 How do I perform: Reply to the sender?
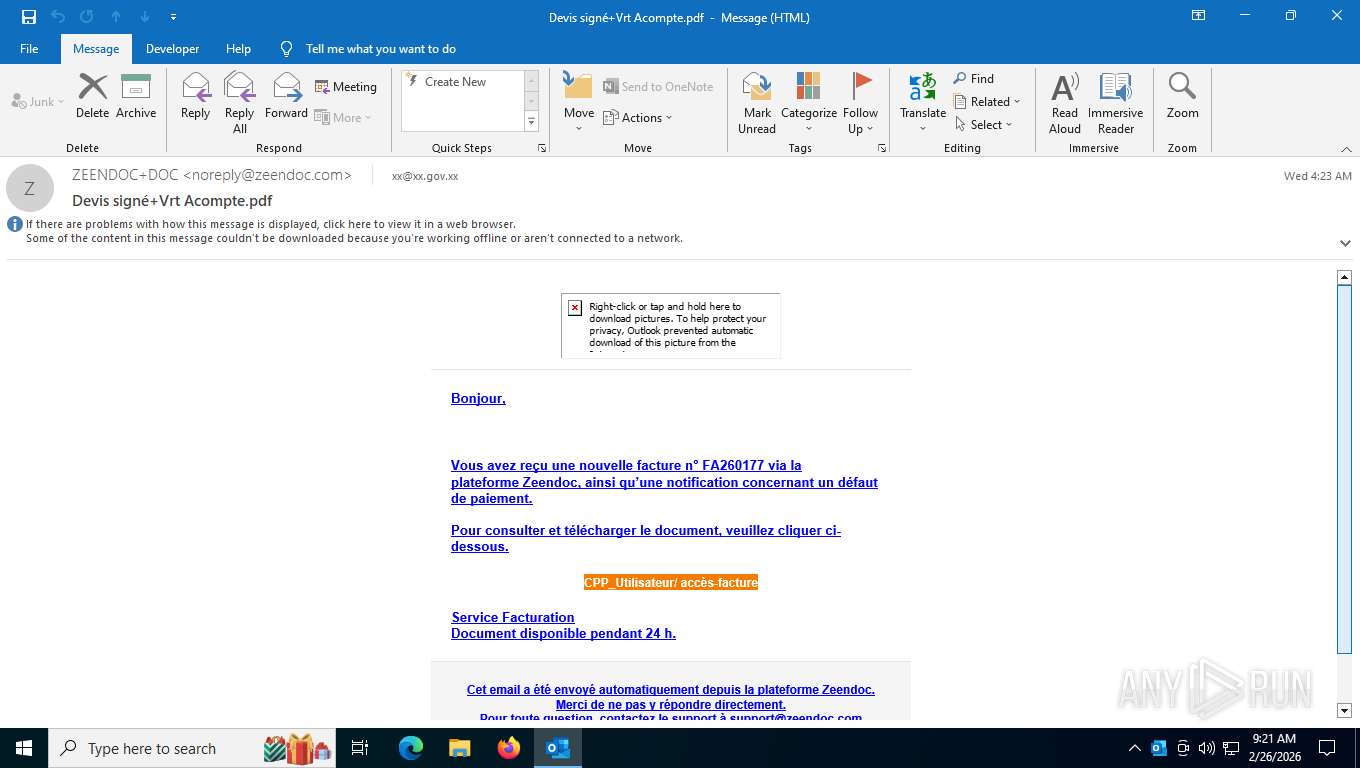point(196,96)
